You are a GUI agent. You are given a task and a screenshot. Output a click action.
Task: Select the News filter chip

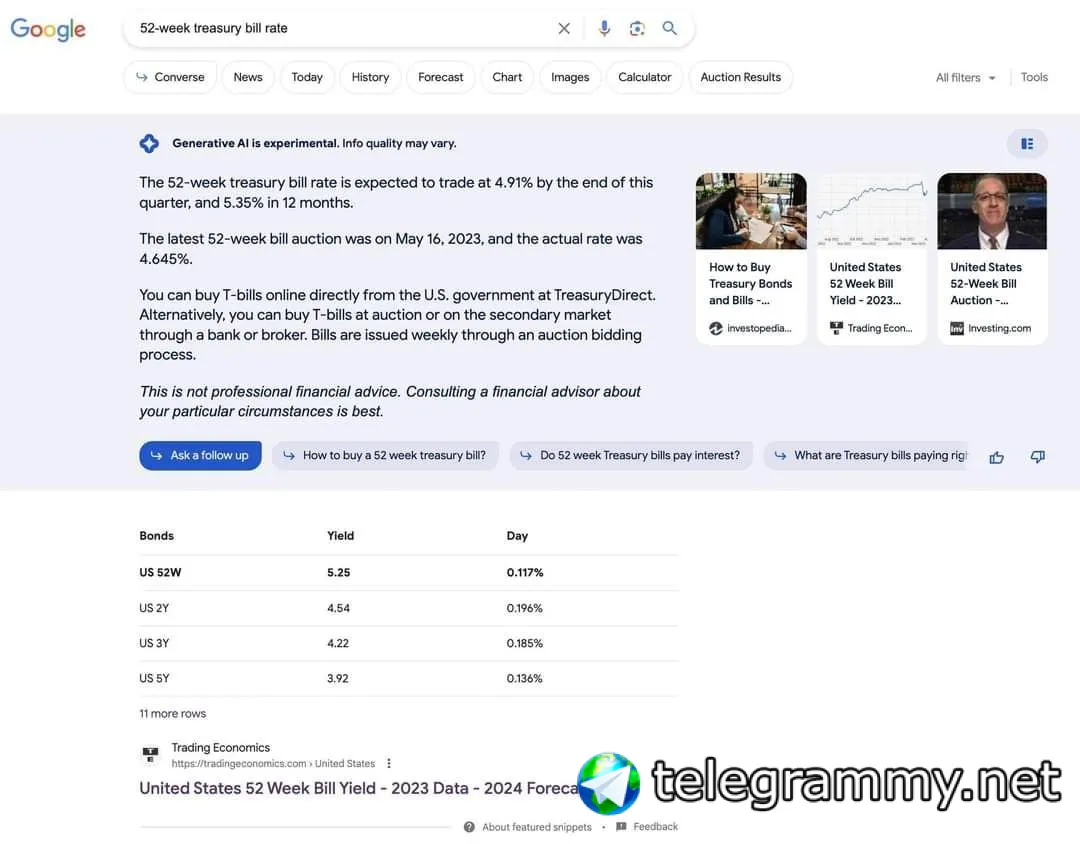click(x=248, y=77)
